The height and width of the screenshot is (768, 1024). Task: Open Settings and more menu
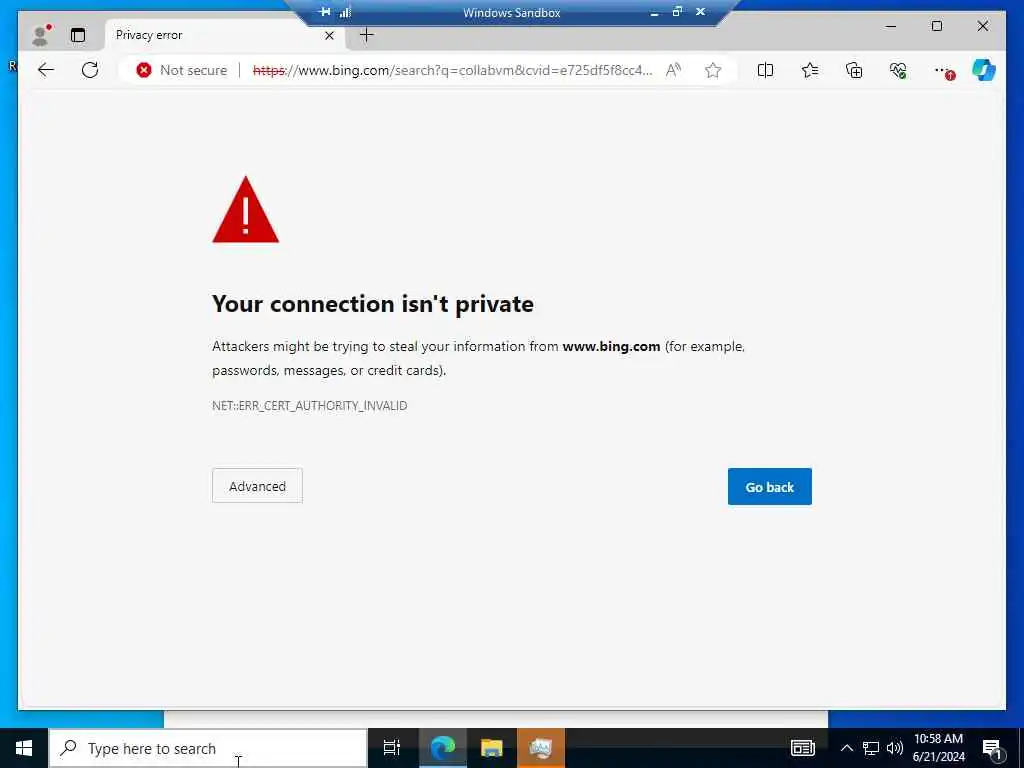942,70
